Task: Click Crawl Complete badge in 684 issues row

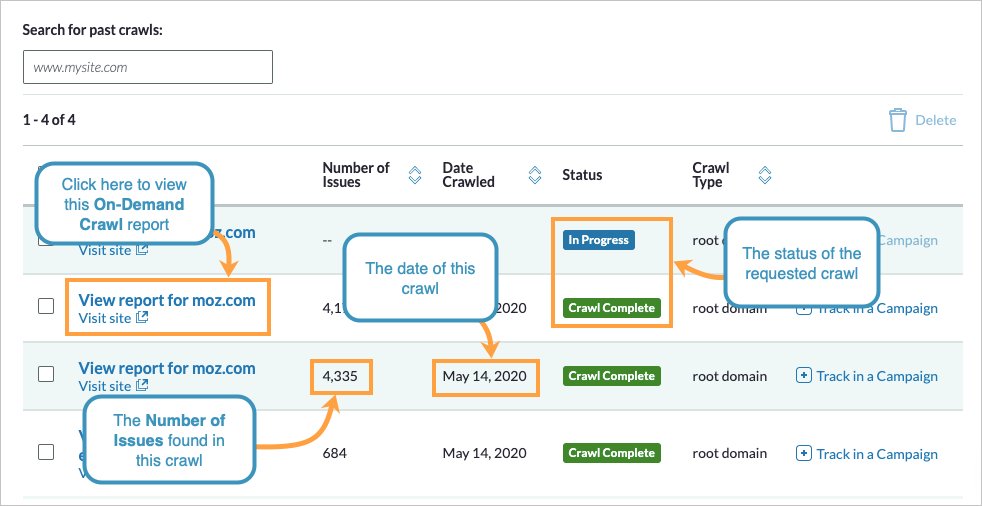Action: tap(611, 453)
